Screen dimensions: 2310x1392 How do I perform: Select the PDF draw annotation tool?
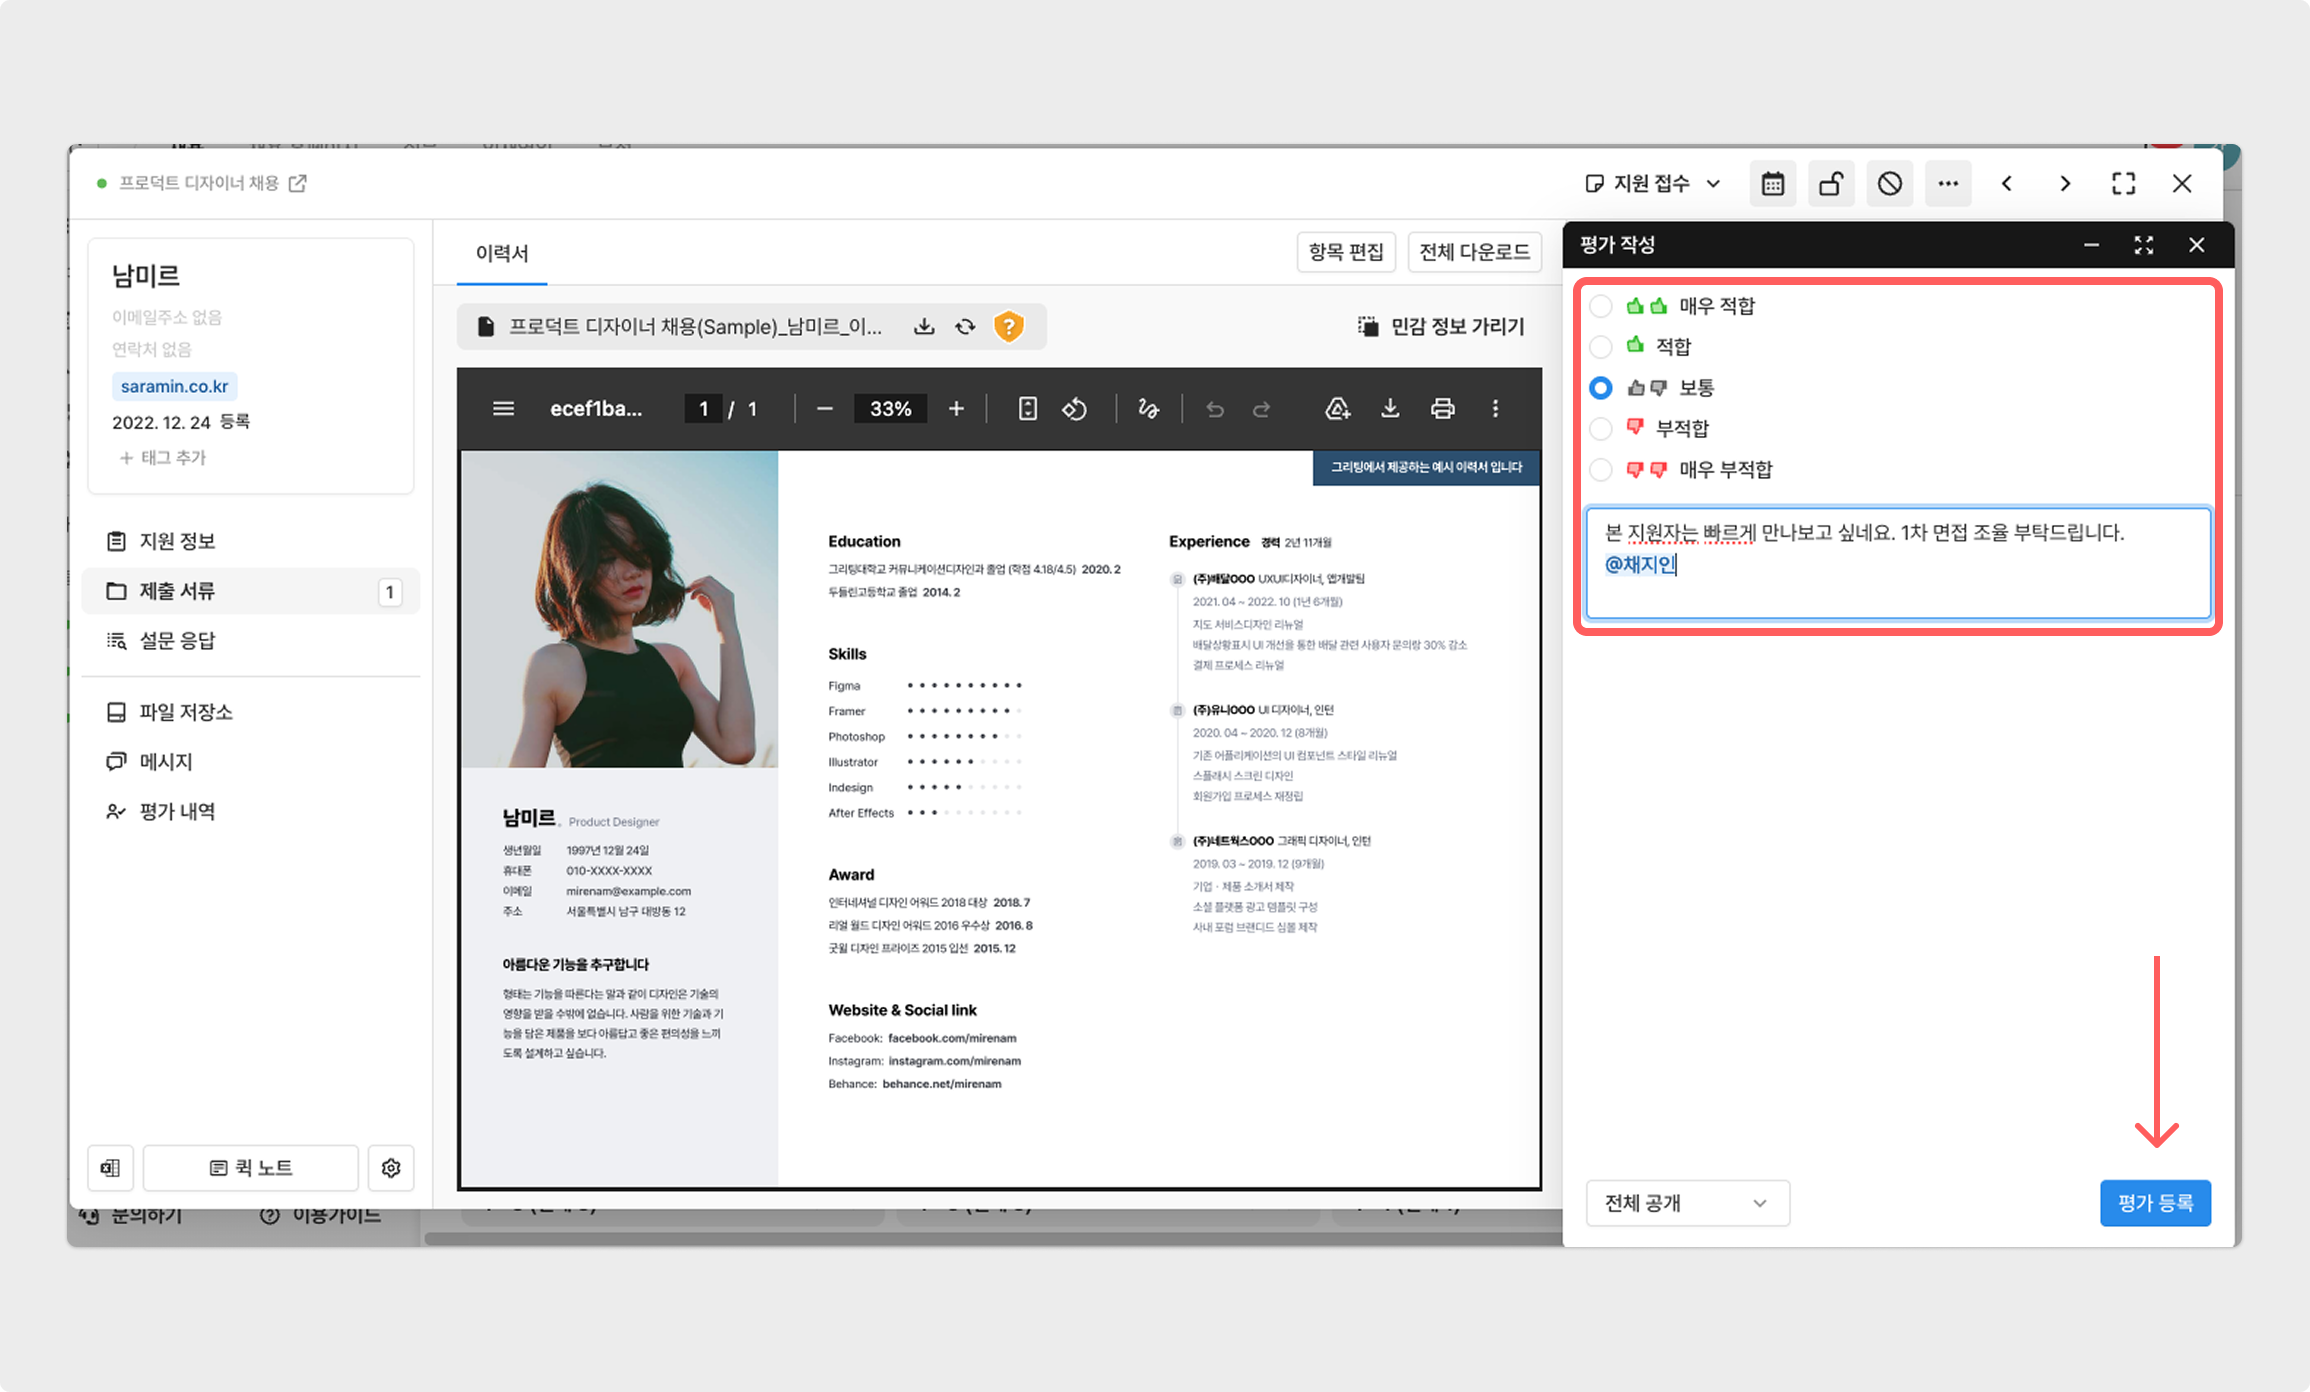[1148, 409]
